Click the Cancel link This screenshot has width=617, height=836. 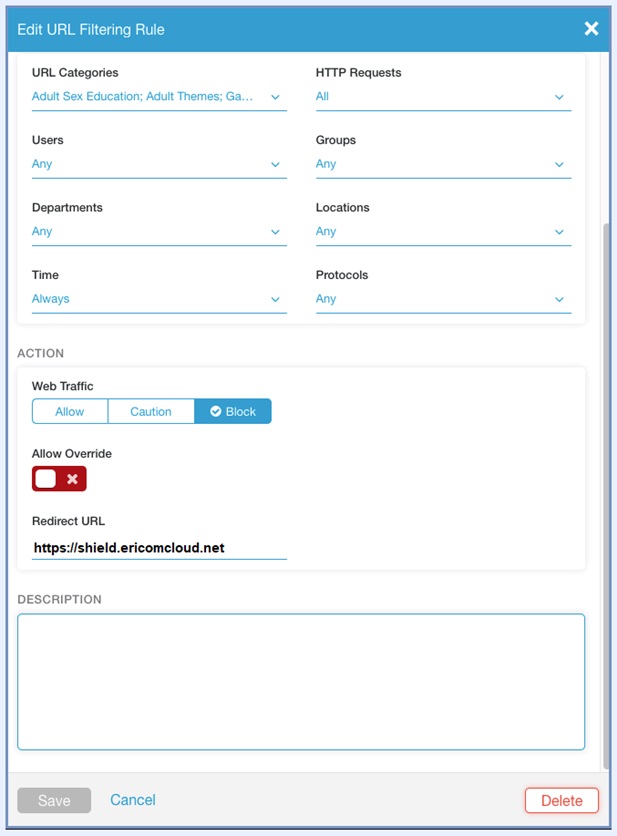tap(133, 800)
